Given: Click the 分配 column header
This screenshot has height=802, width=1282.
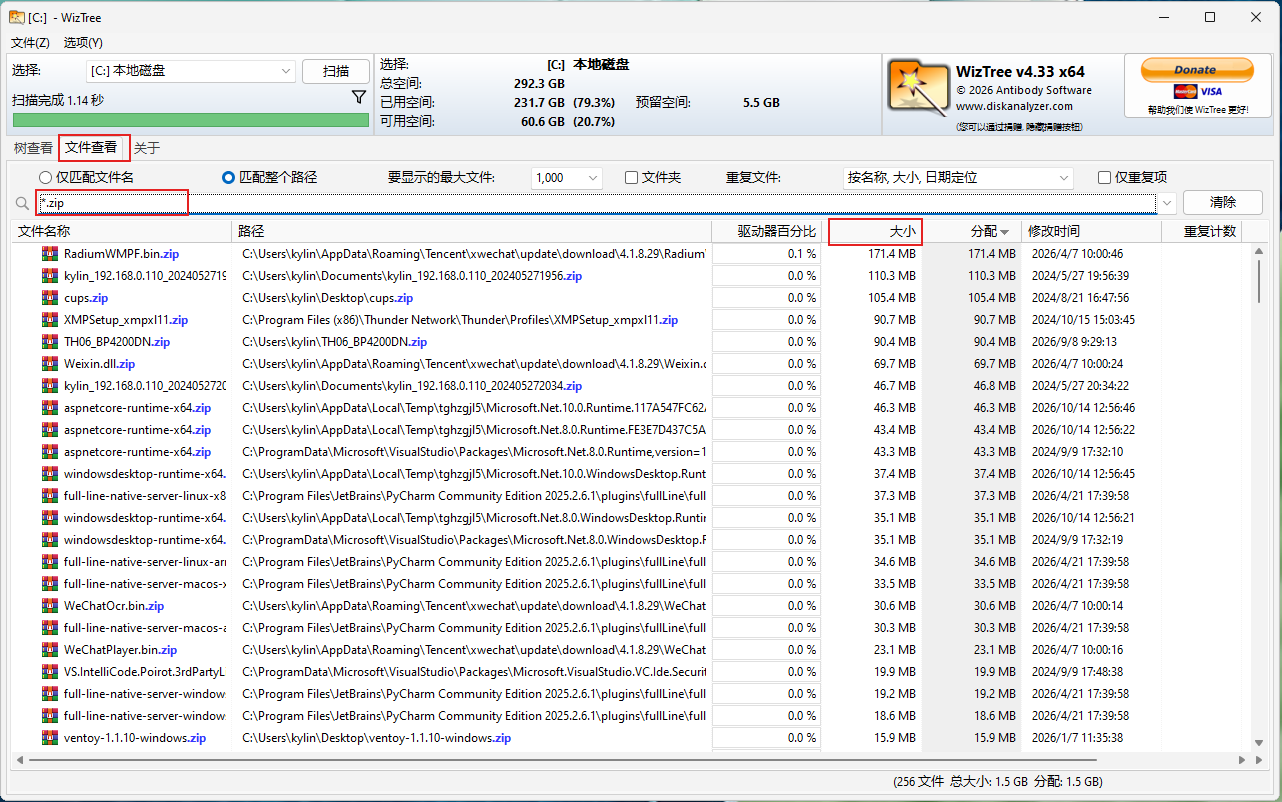Looking at the screenshot, I should coord(972,231).
